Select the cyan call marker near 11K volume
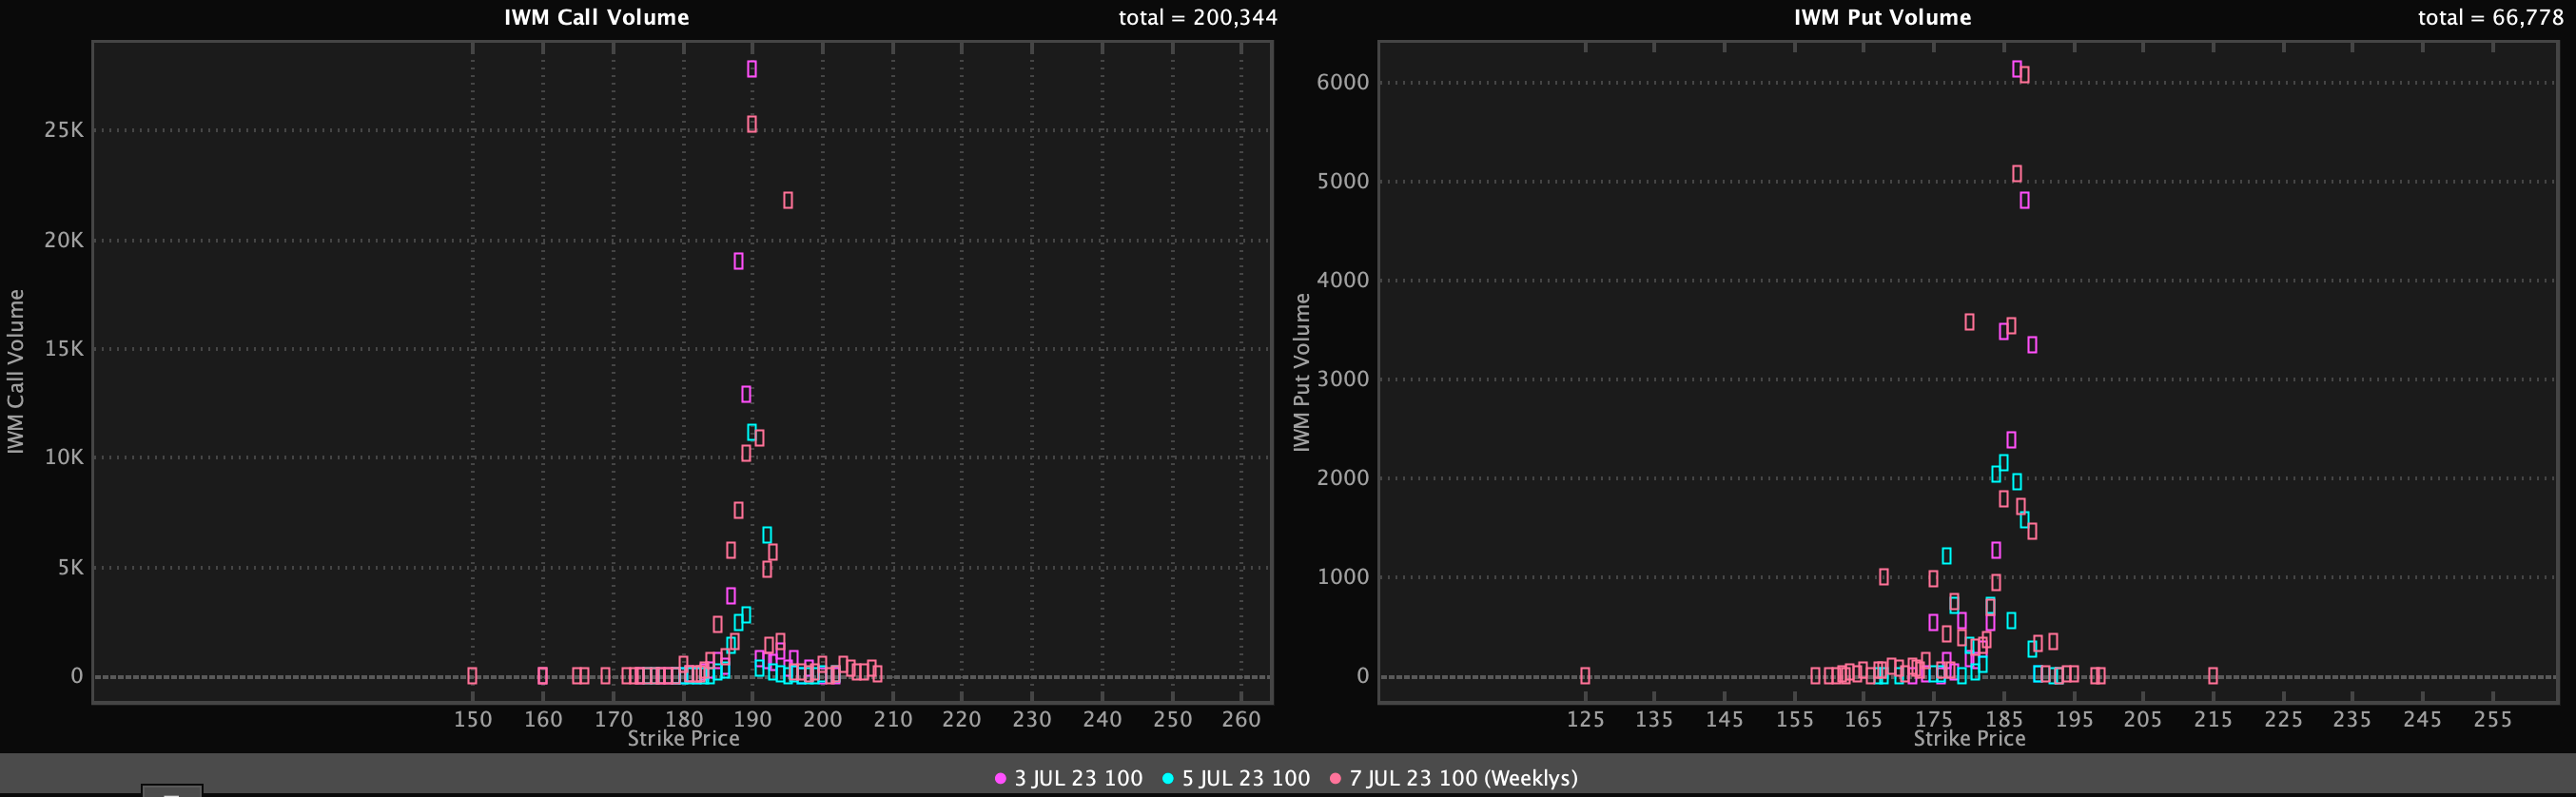 tap(752, 432)
